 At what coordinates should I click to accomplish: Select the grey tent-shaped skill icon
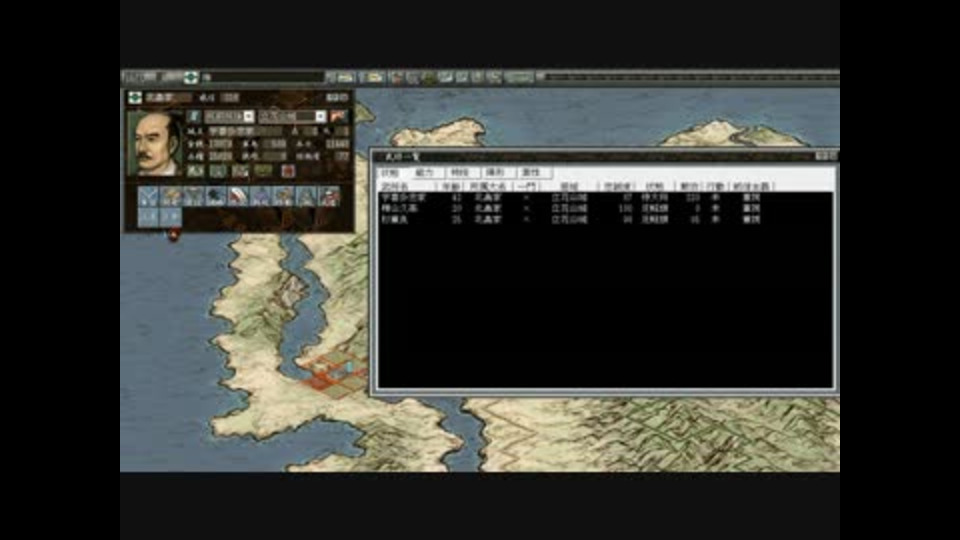click(x=306, y=196)
